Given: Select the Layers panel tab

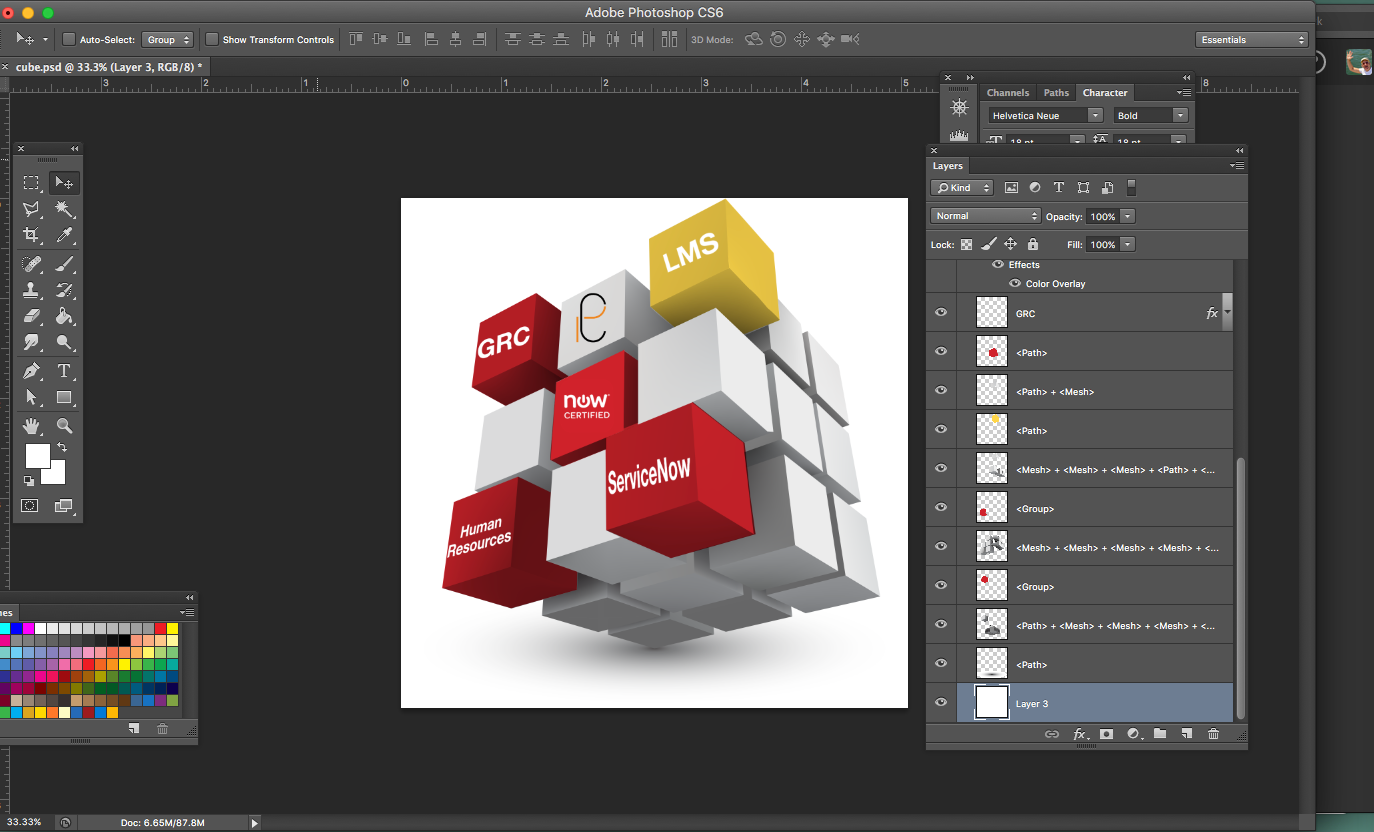Looking at the screenshot, I should (x=948, y=166).
